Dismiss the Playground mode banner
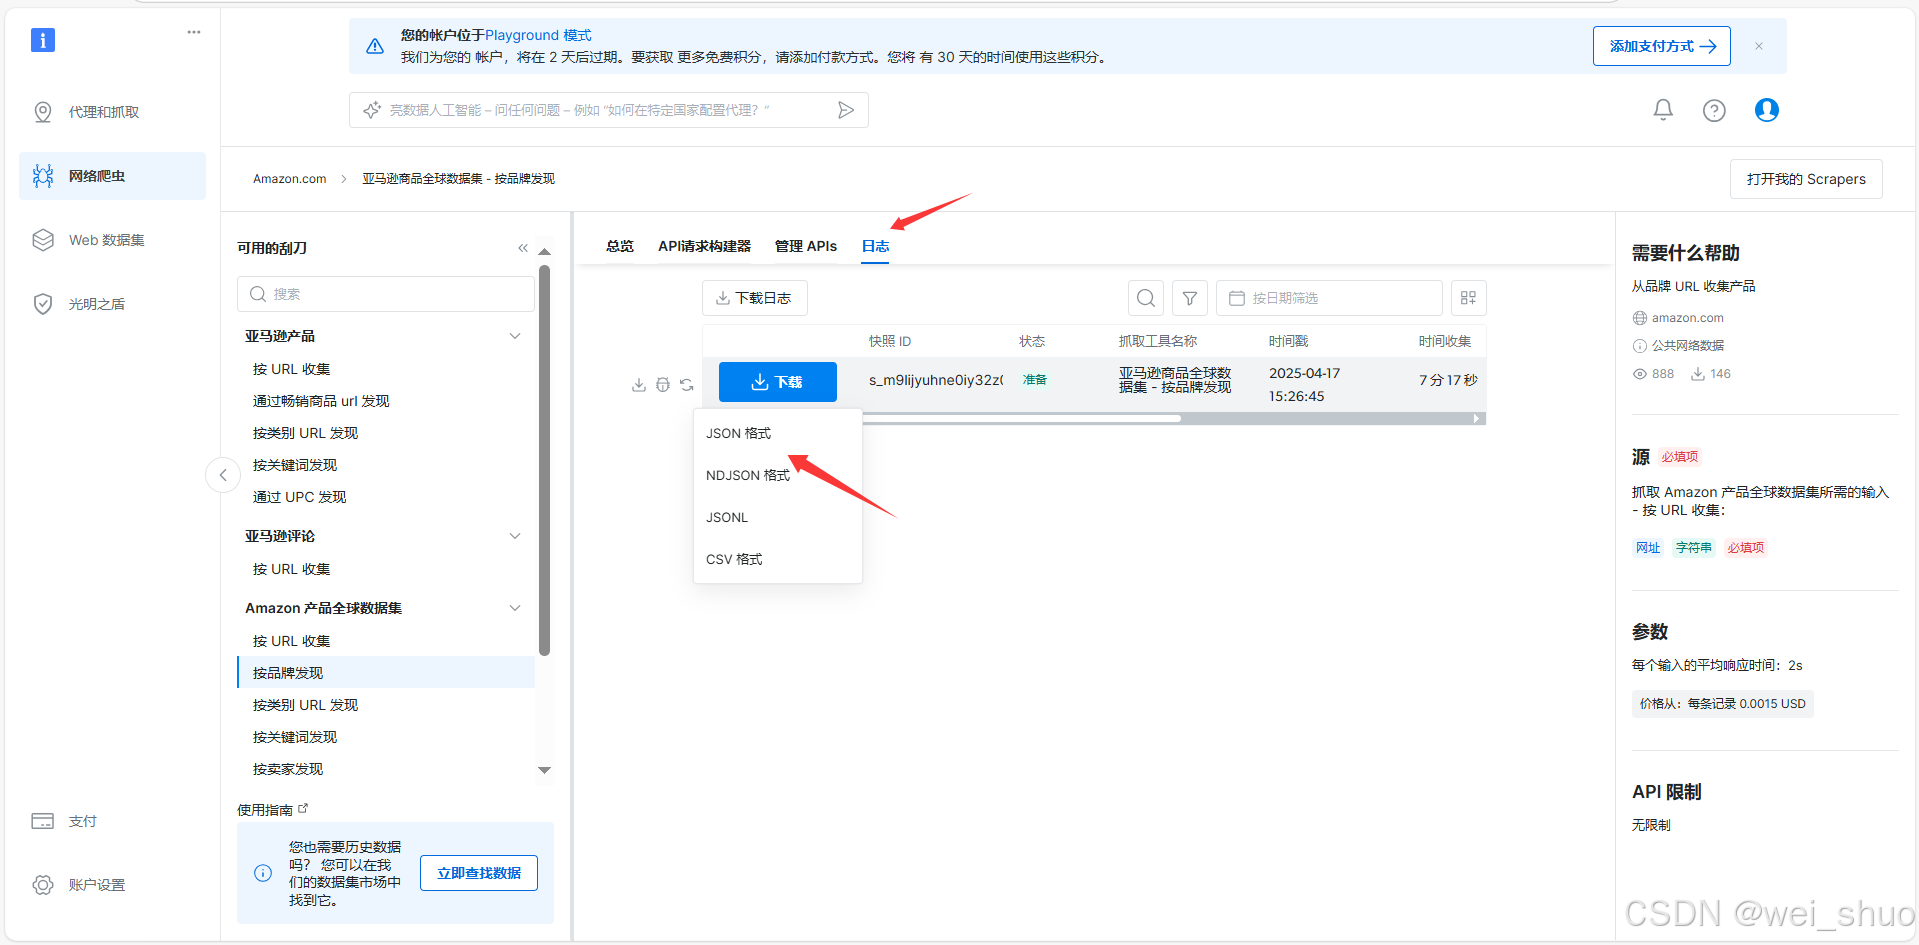 (x=1759, y=46)
